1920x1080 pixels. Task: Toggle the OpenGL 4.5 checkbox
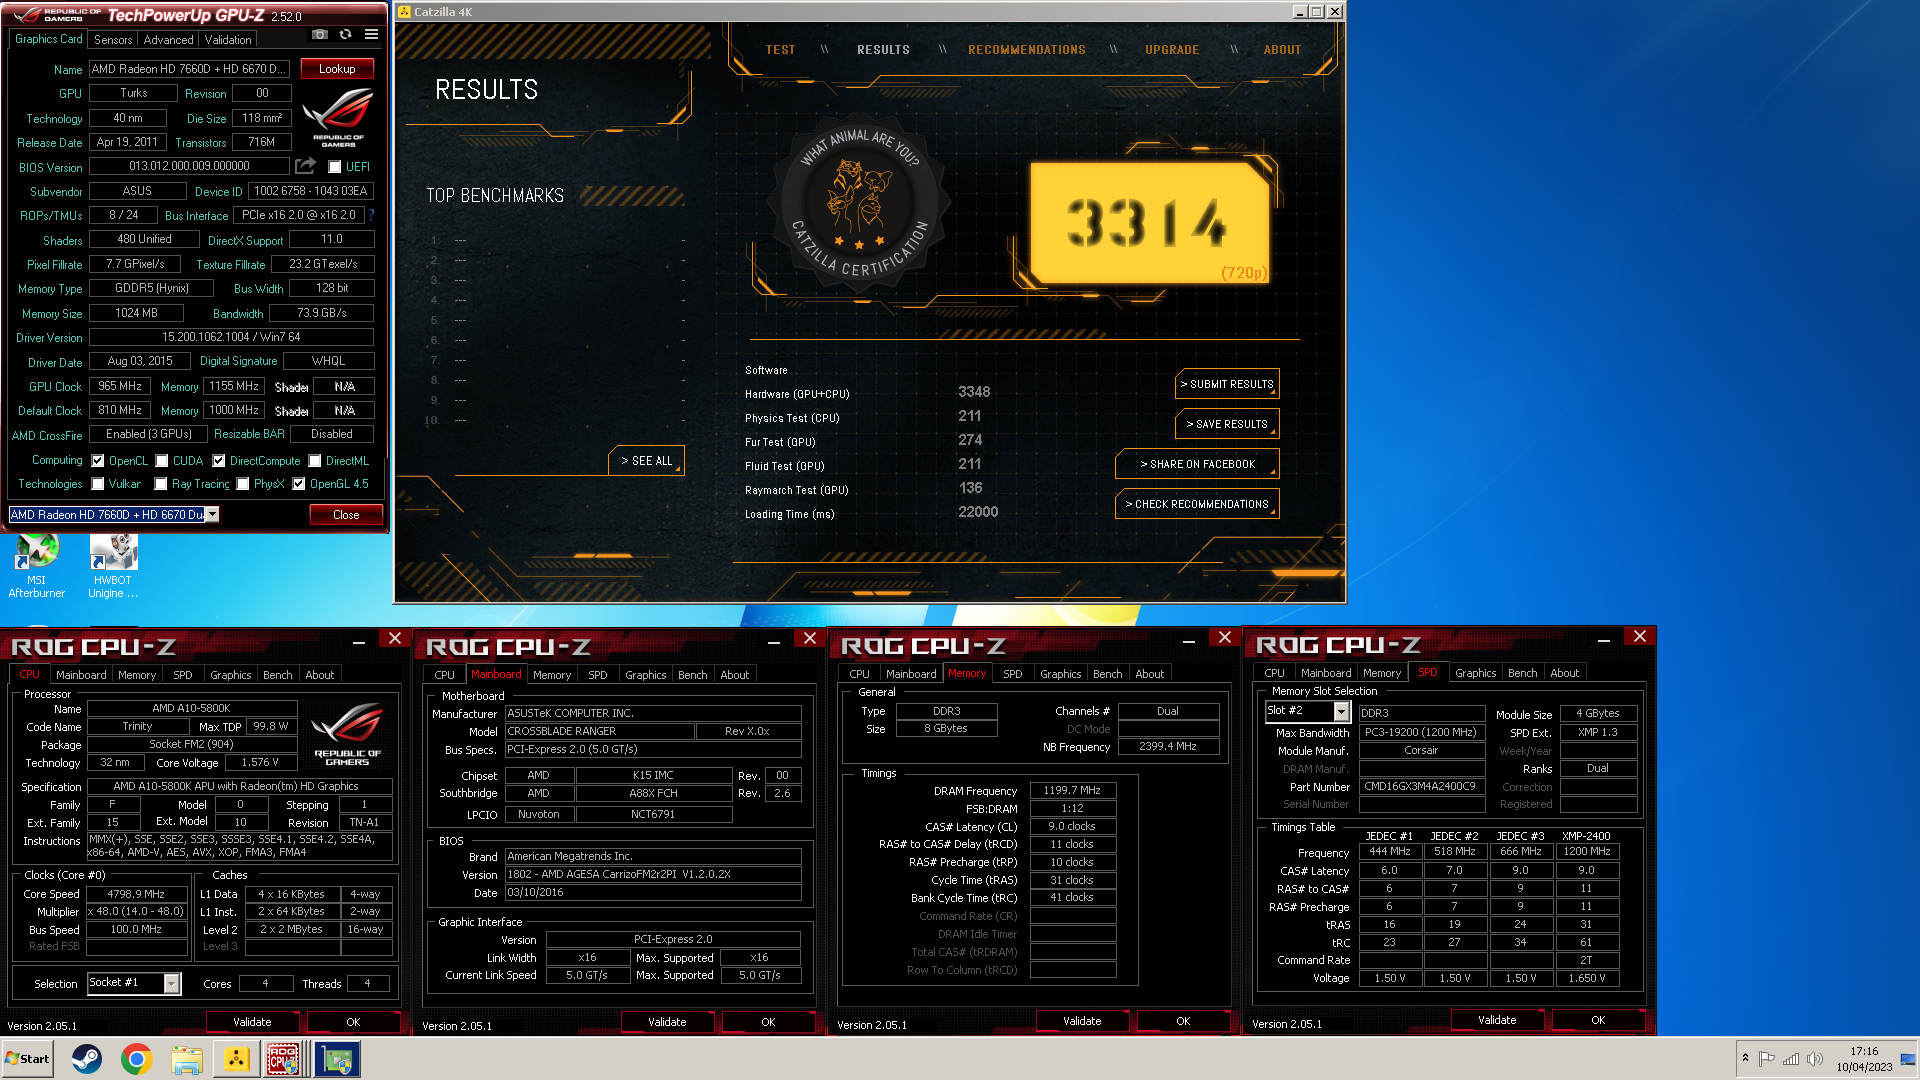[x=299, y=484]
